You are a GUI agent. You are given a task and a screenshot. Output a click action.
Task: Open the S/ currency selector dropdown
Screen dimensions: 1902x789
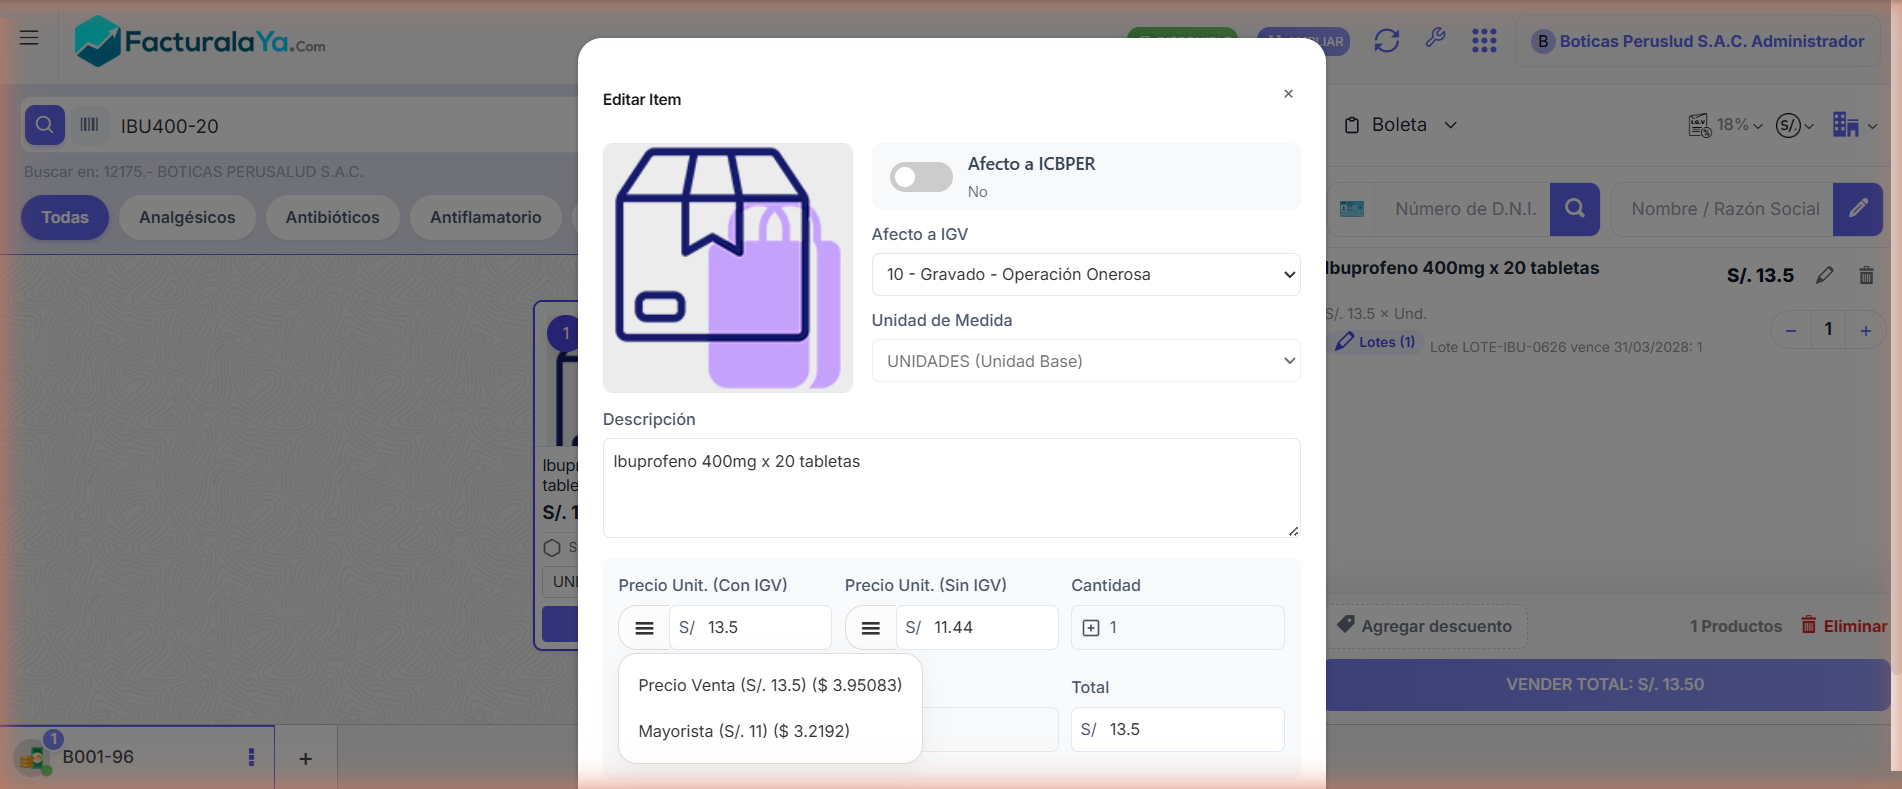point(1795,125)
